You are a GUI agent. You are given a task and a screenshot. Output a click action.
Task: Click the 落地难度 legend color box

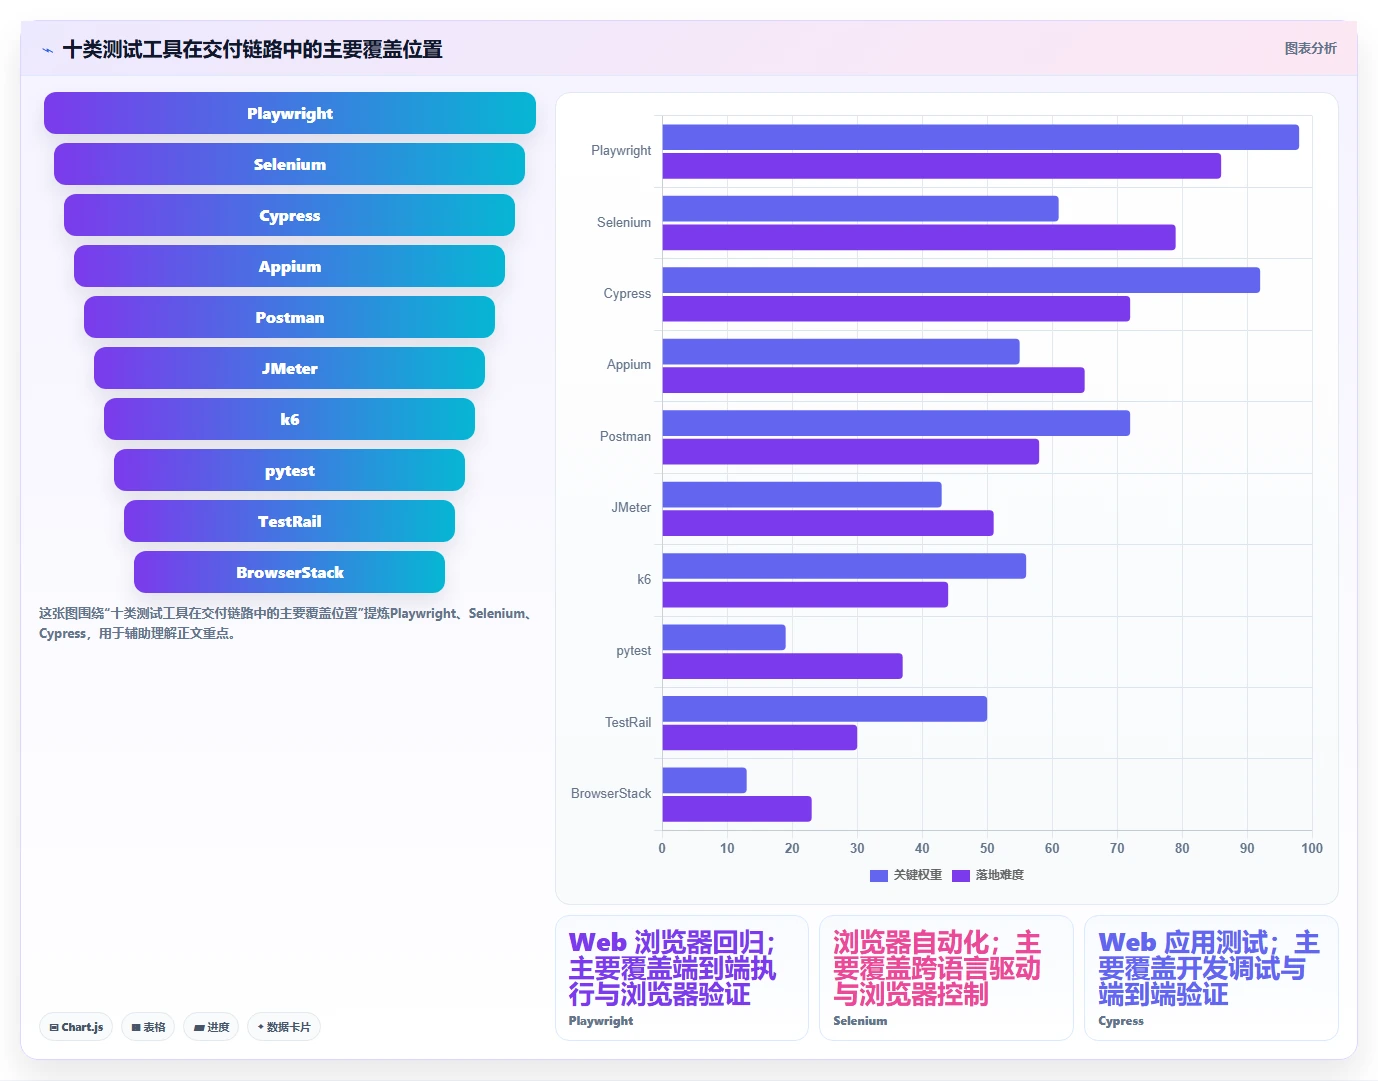961,876
